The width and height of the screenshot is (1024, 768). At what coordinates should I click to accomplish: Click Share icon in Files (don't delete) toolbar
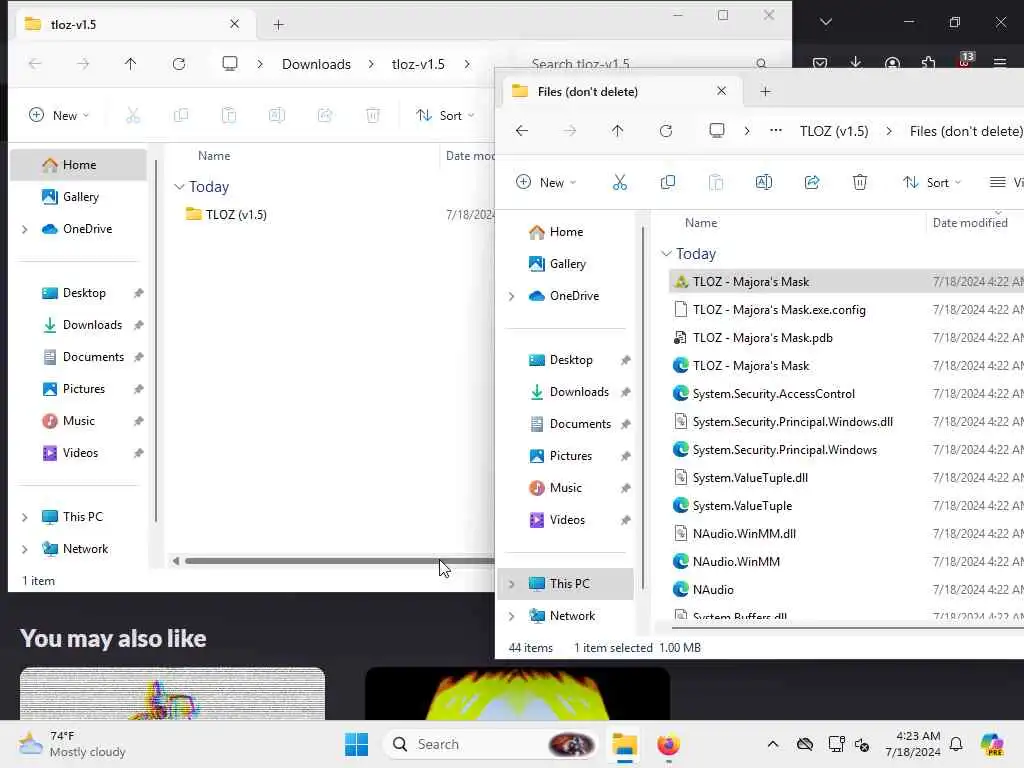click(812, 182)
